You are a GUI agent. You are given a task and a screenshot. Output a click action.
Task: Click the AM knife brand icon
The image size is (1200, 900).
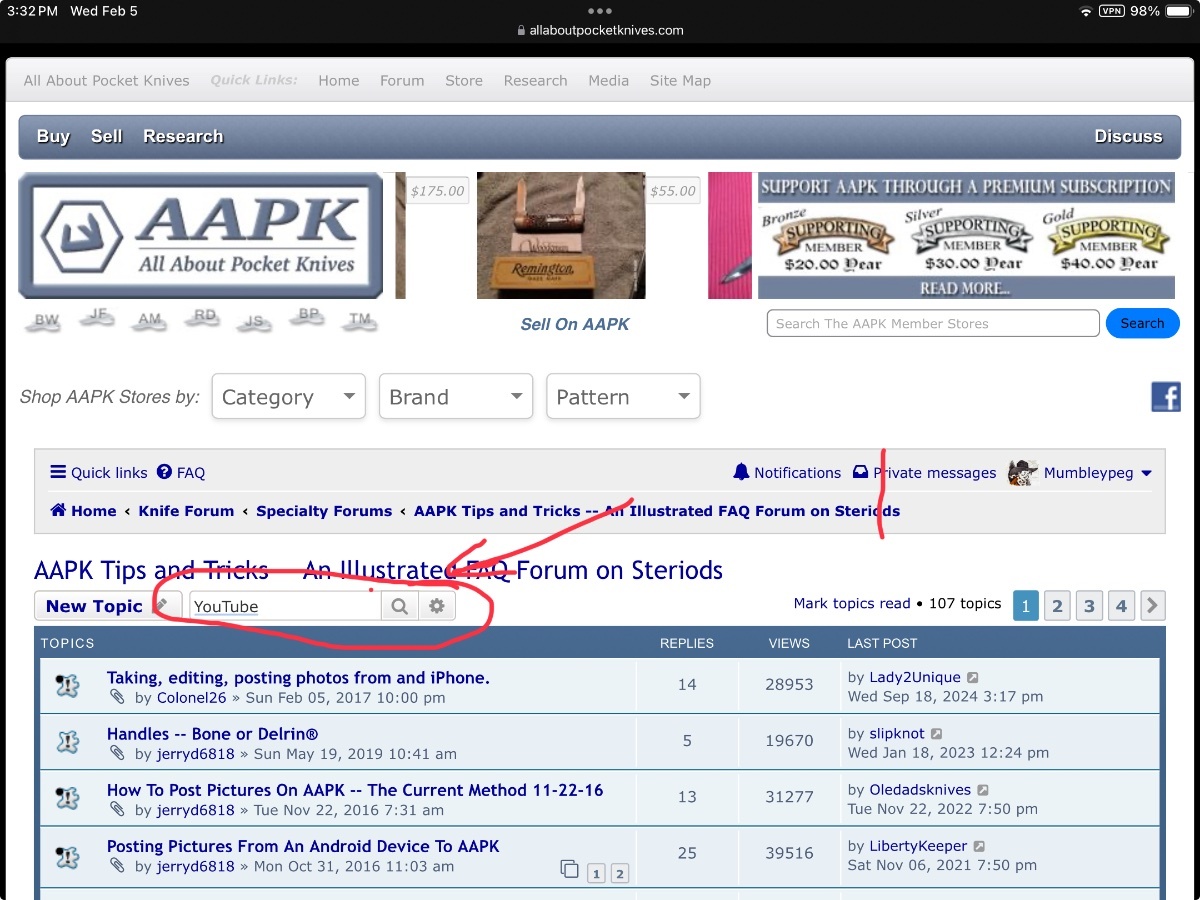click(x=150, y=321)
